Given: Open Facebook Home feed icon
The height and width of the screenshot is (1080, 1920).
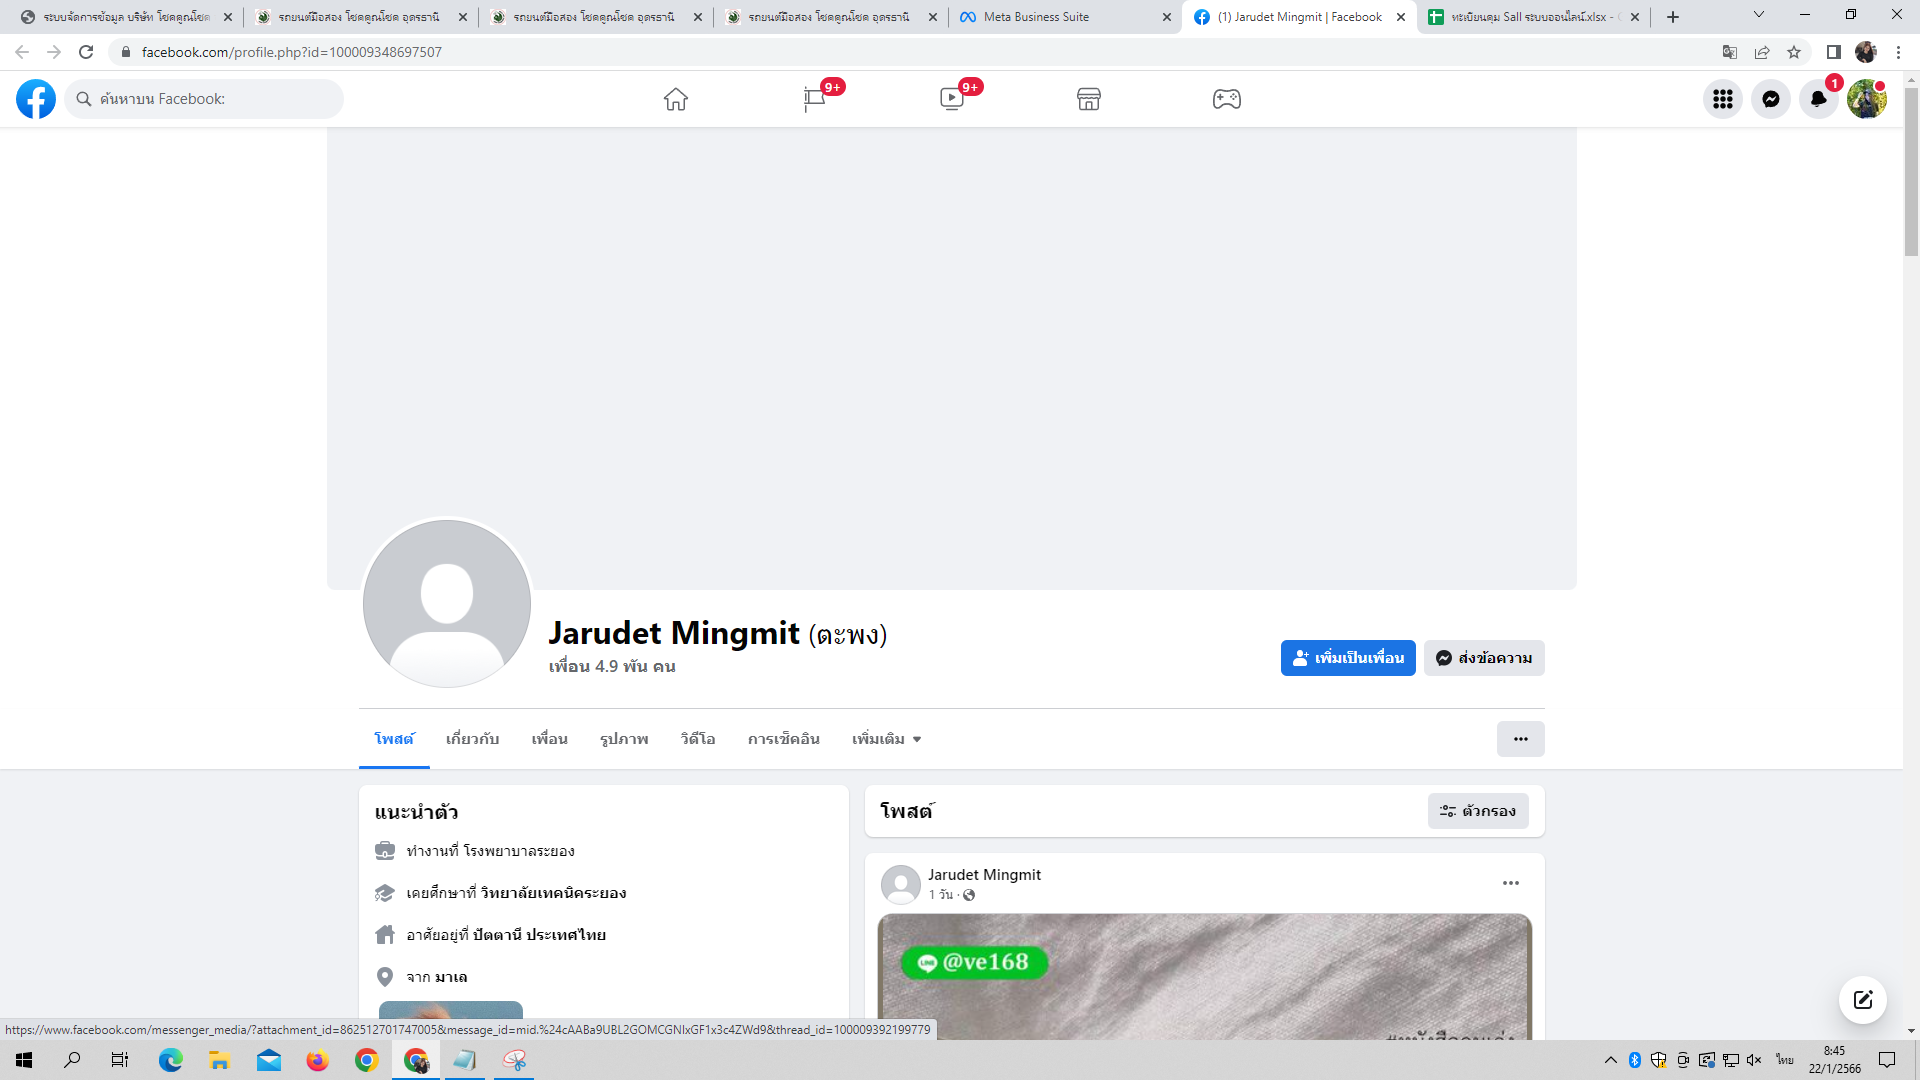Looking at the screenshot, I should (x=676, y=99).
